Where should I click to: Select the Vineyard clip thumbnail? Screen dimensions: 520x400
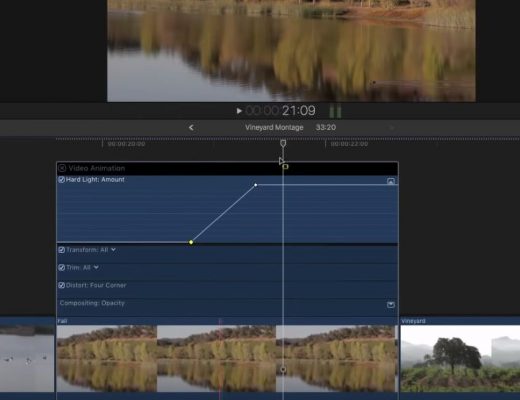[460, 358]
